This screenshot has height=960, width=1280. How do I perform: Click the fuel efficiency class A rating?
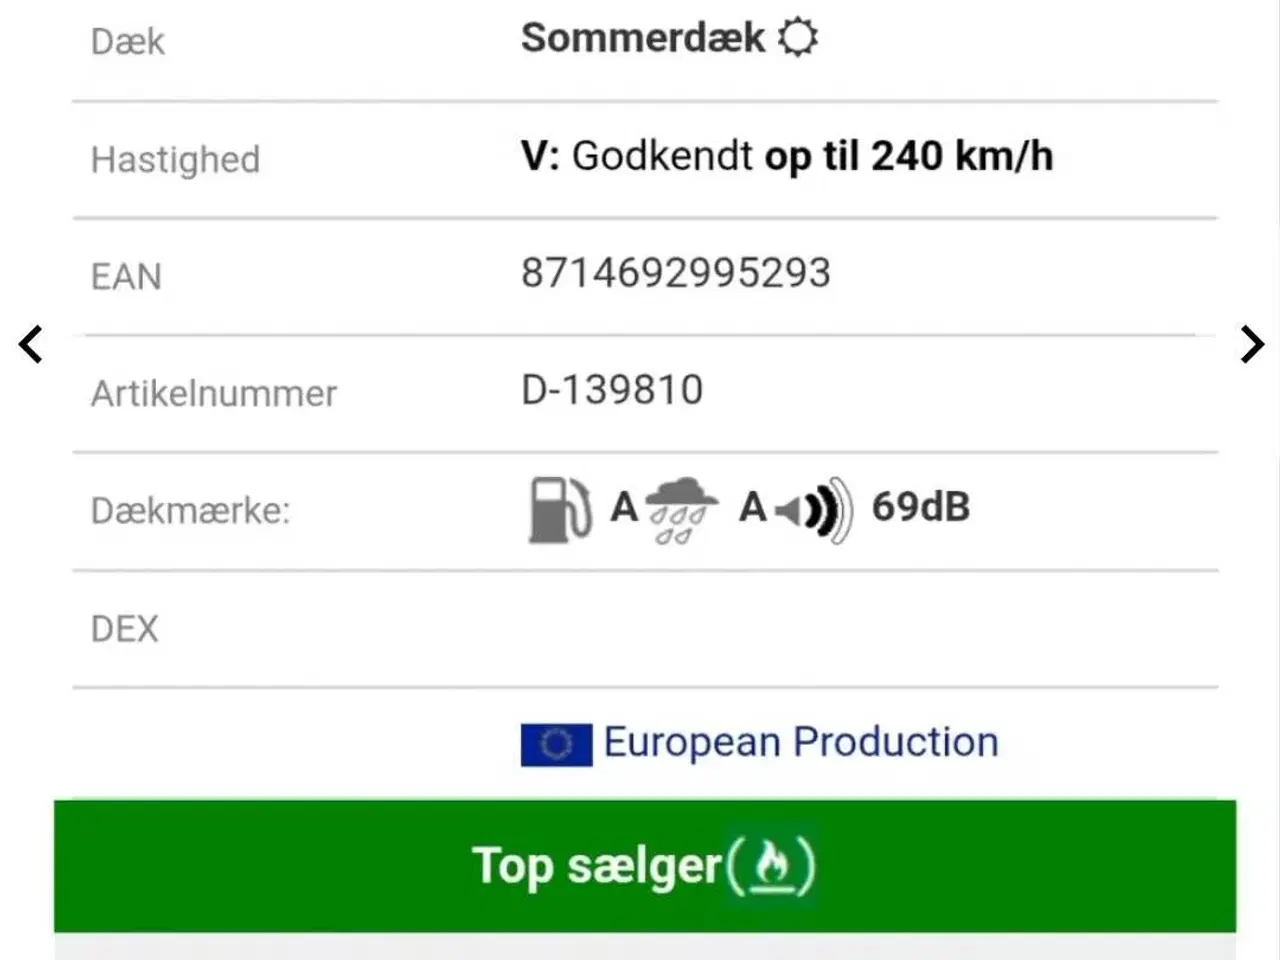(x=622, y=508)
